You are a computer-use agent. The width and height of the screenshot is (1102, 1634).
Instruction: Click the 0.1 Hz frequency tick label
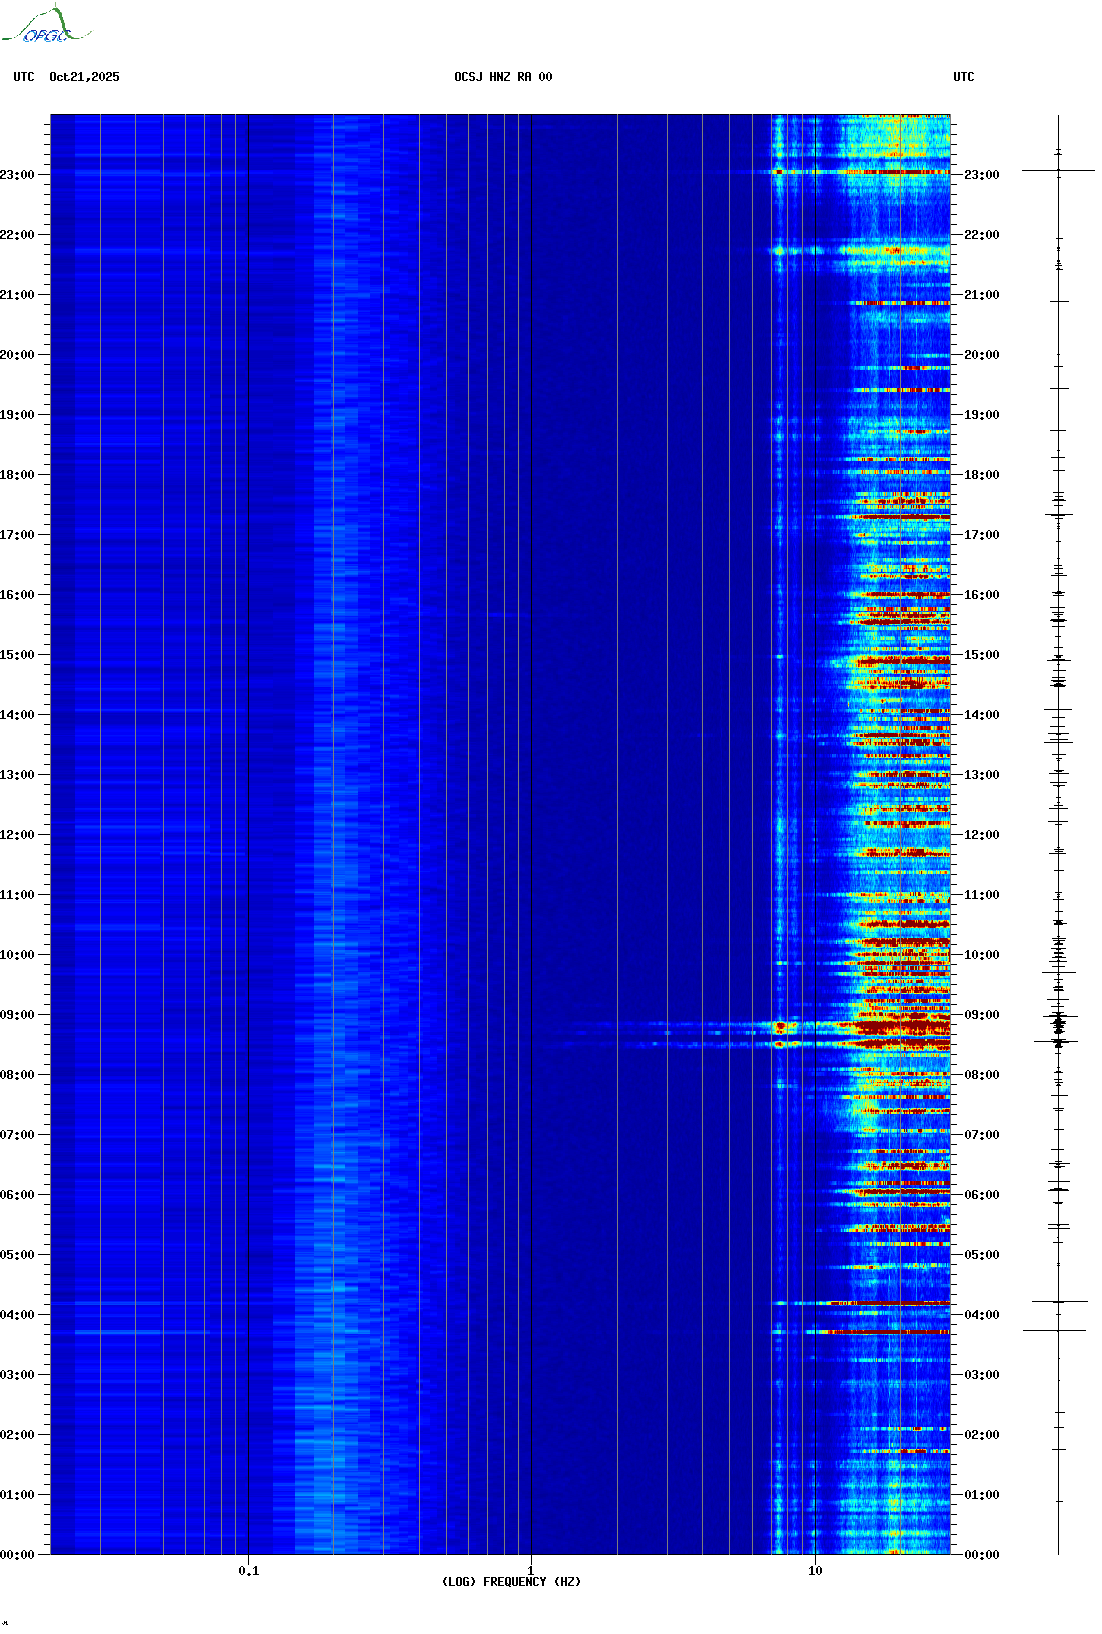pyautogui.click(x=249, y=1570)
